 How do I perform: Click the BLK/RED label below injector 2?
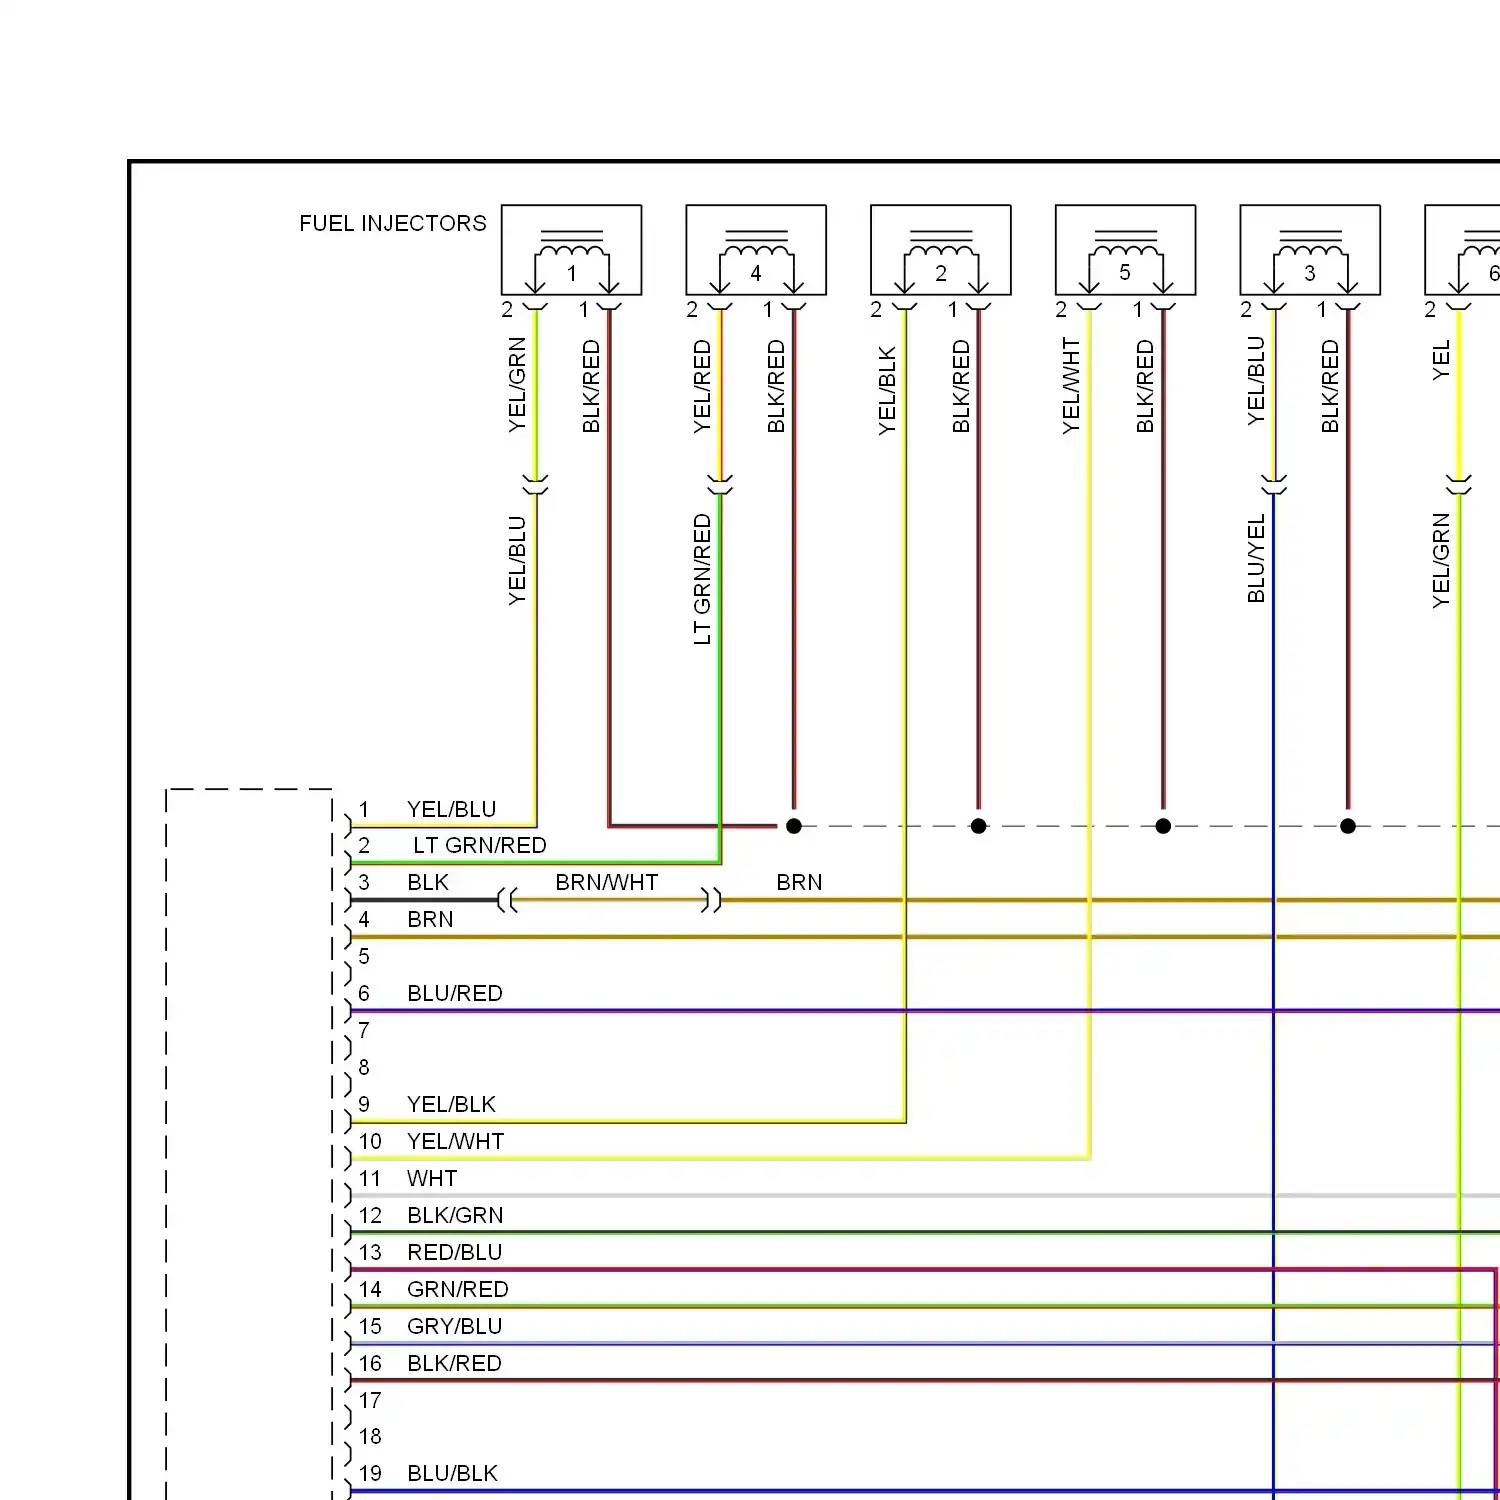(961, 386)
